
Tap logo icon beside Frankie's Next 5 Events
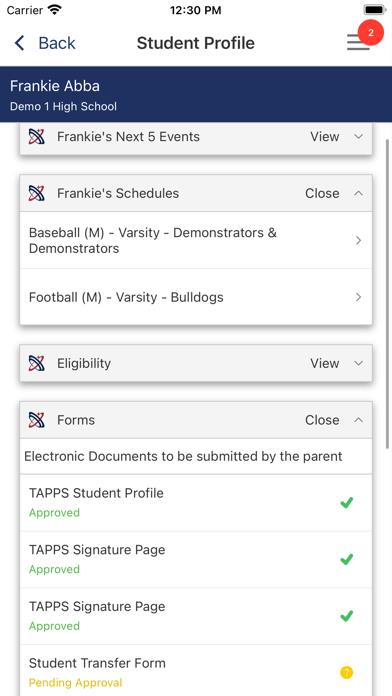pyautogui.click(x=36, y=137)
